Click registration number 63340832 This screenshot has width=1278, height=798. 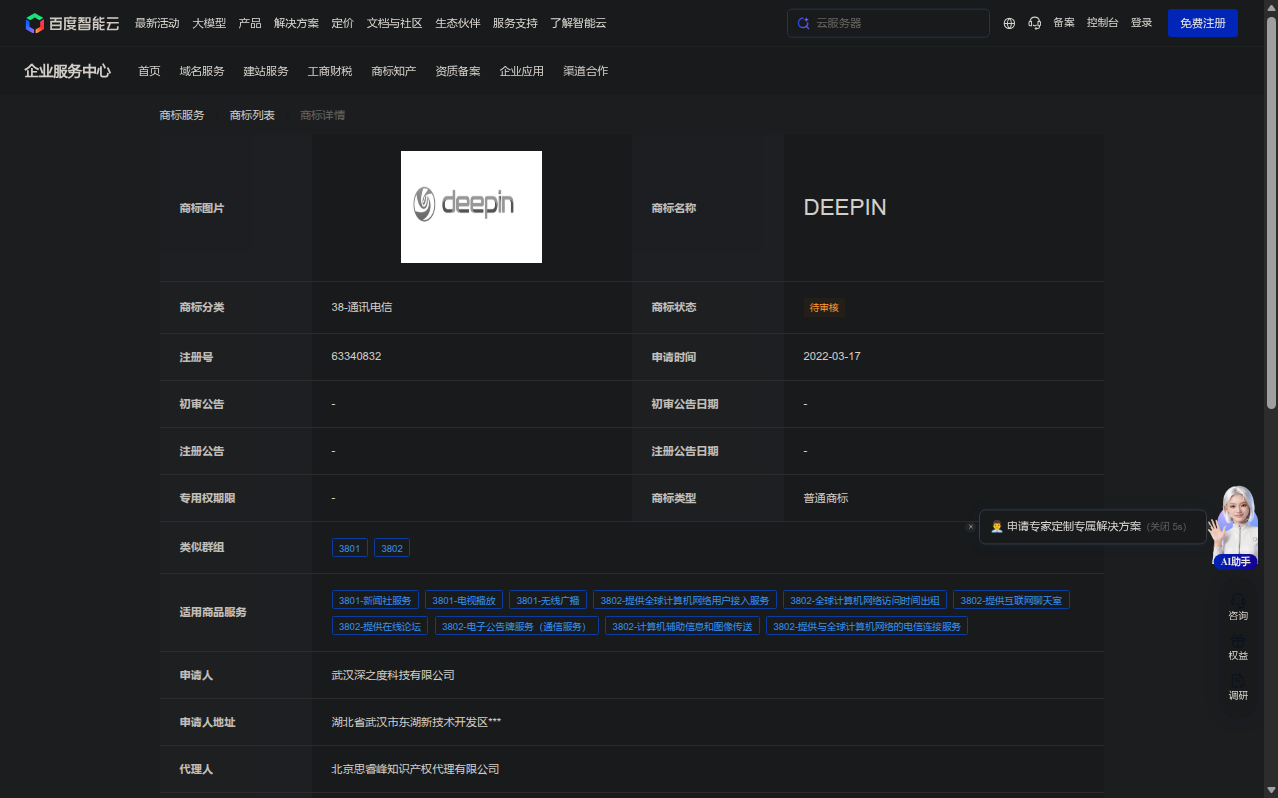pyautogui.click(x=356, y=356)
